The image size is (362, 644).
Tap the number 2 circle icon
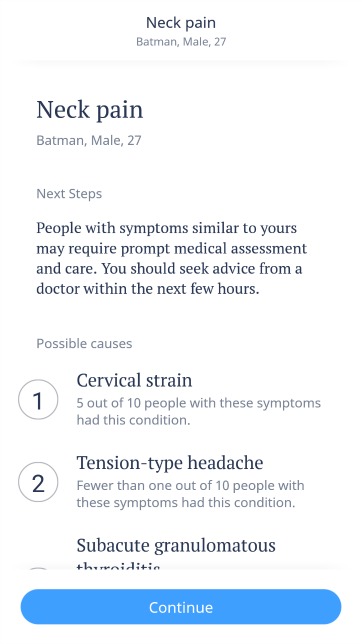point(38,482)
